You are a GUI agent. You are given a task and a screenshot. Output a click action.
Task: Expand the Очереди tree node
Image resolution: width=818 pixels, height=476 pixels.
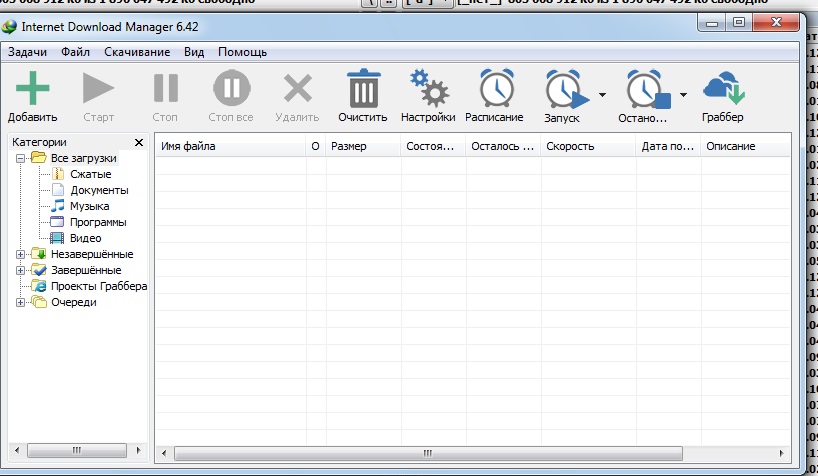click(x=20, y=302)
